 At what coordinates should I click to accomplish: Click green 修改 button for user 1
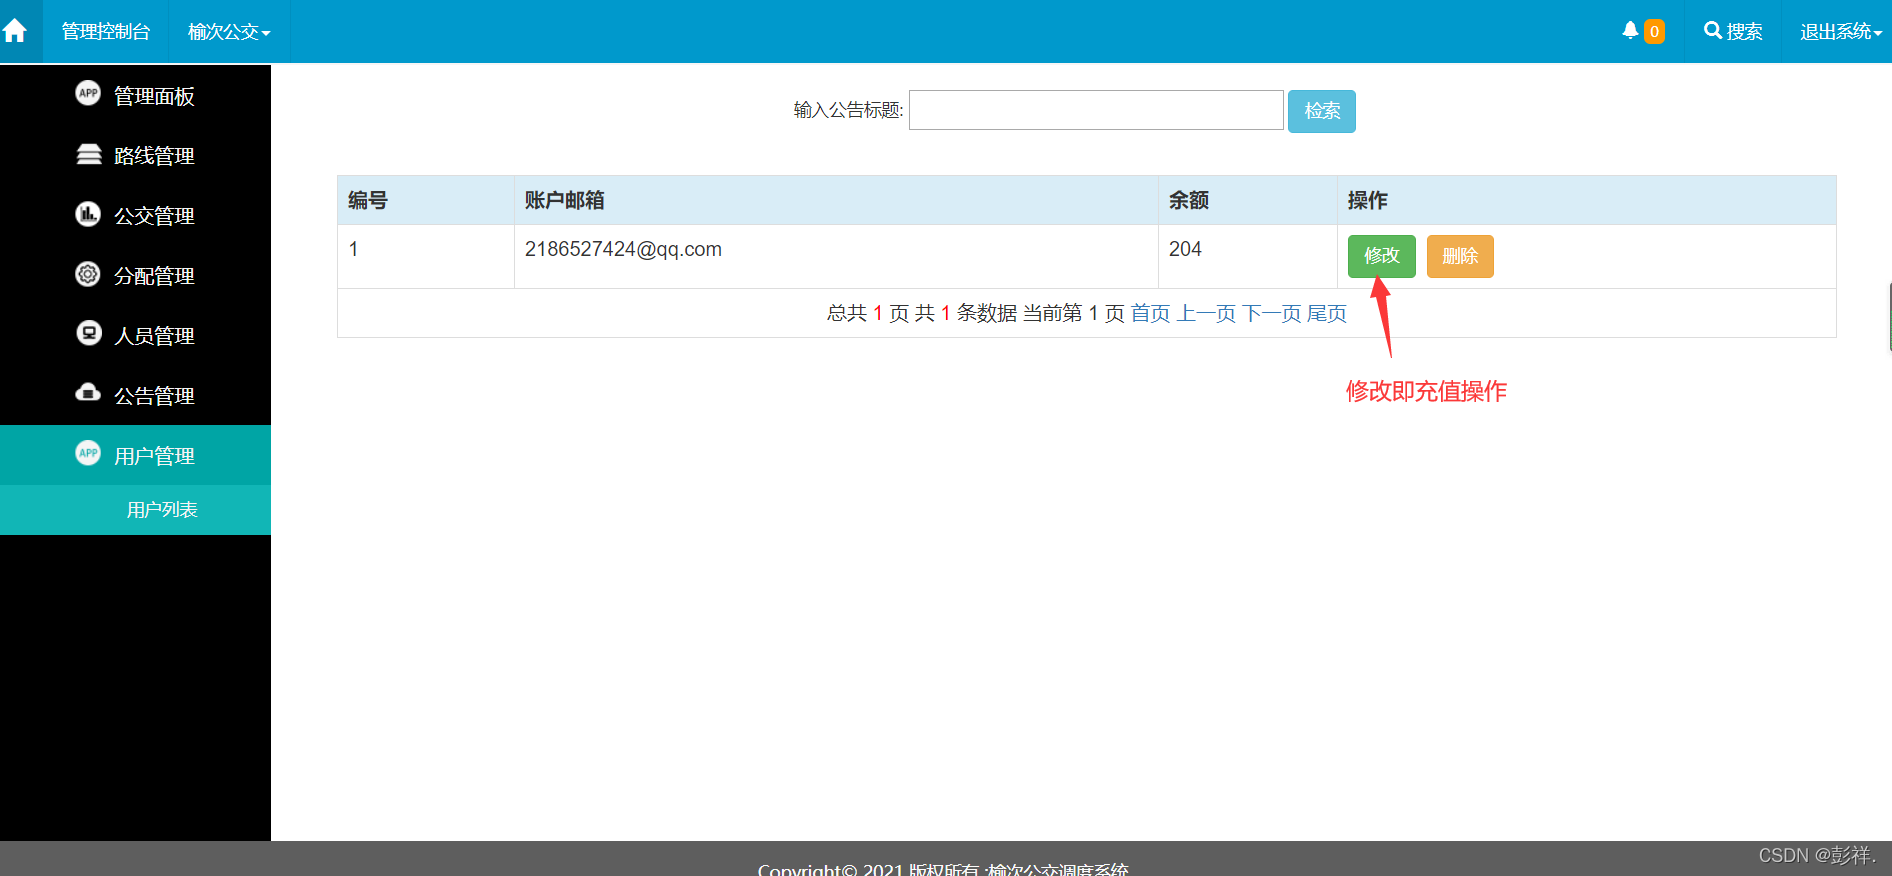tap(1381, 256)
